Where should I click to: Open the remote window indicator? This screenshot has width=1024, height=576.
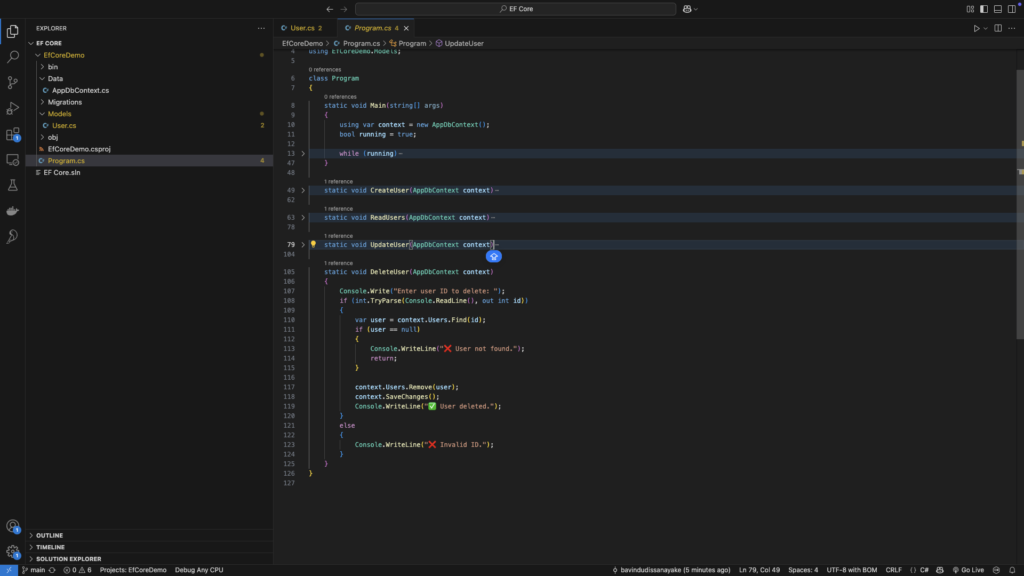click(8, 570)
